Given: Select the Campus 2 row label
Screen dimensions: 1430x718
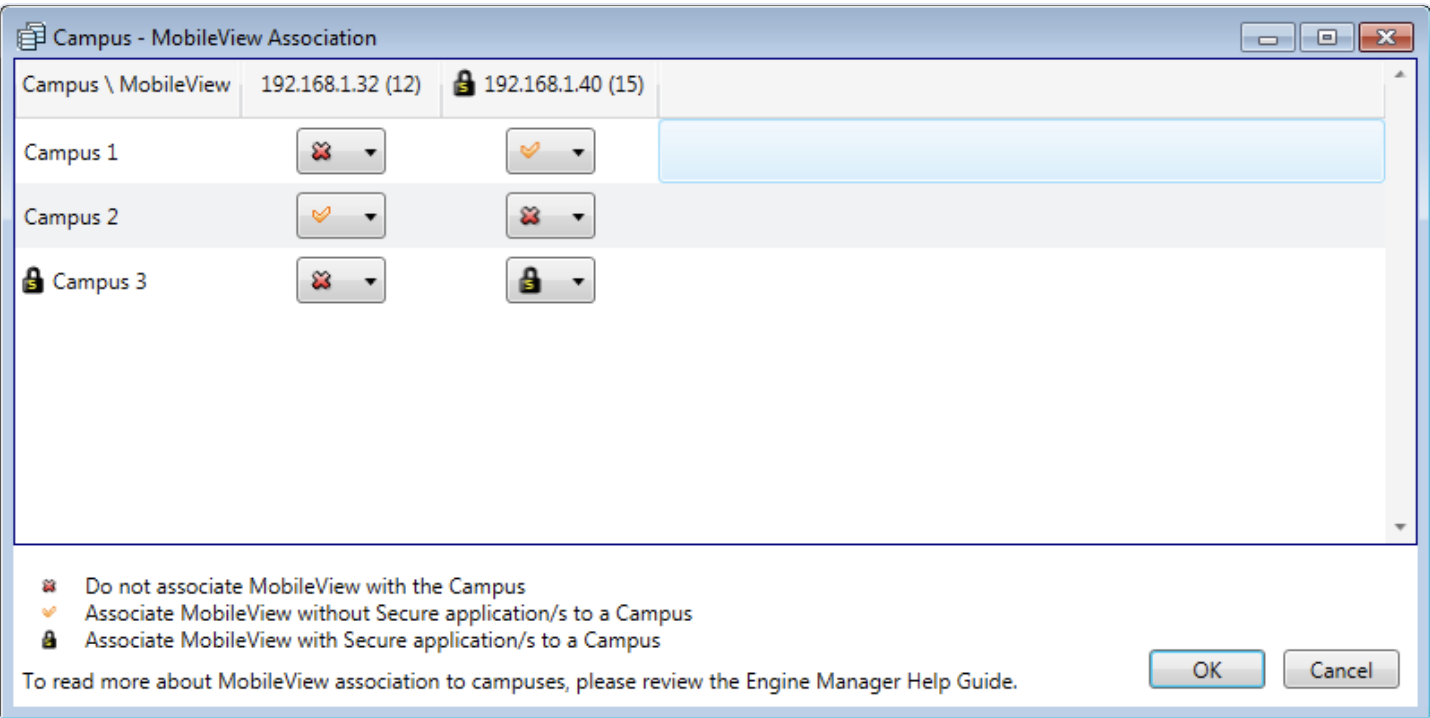Looking at the screenshot, I should coord(71,217).
